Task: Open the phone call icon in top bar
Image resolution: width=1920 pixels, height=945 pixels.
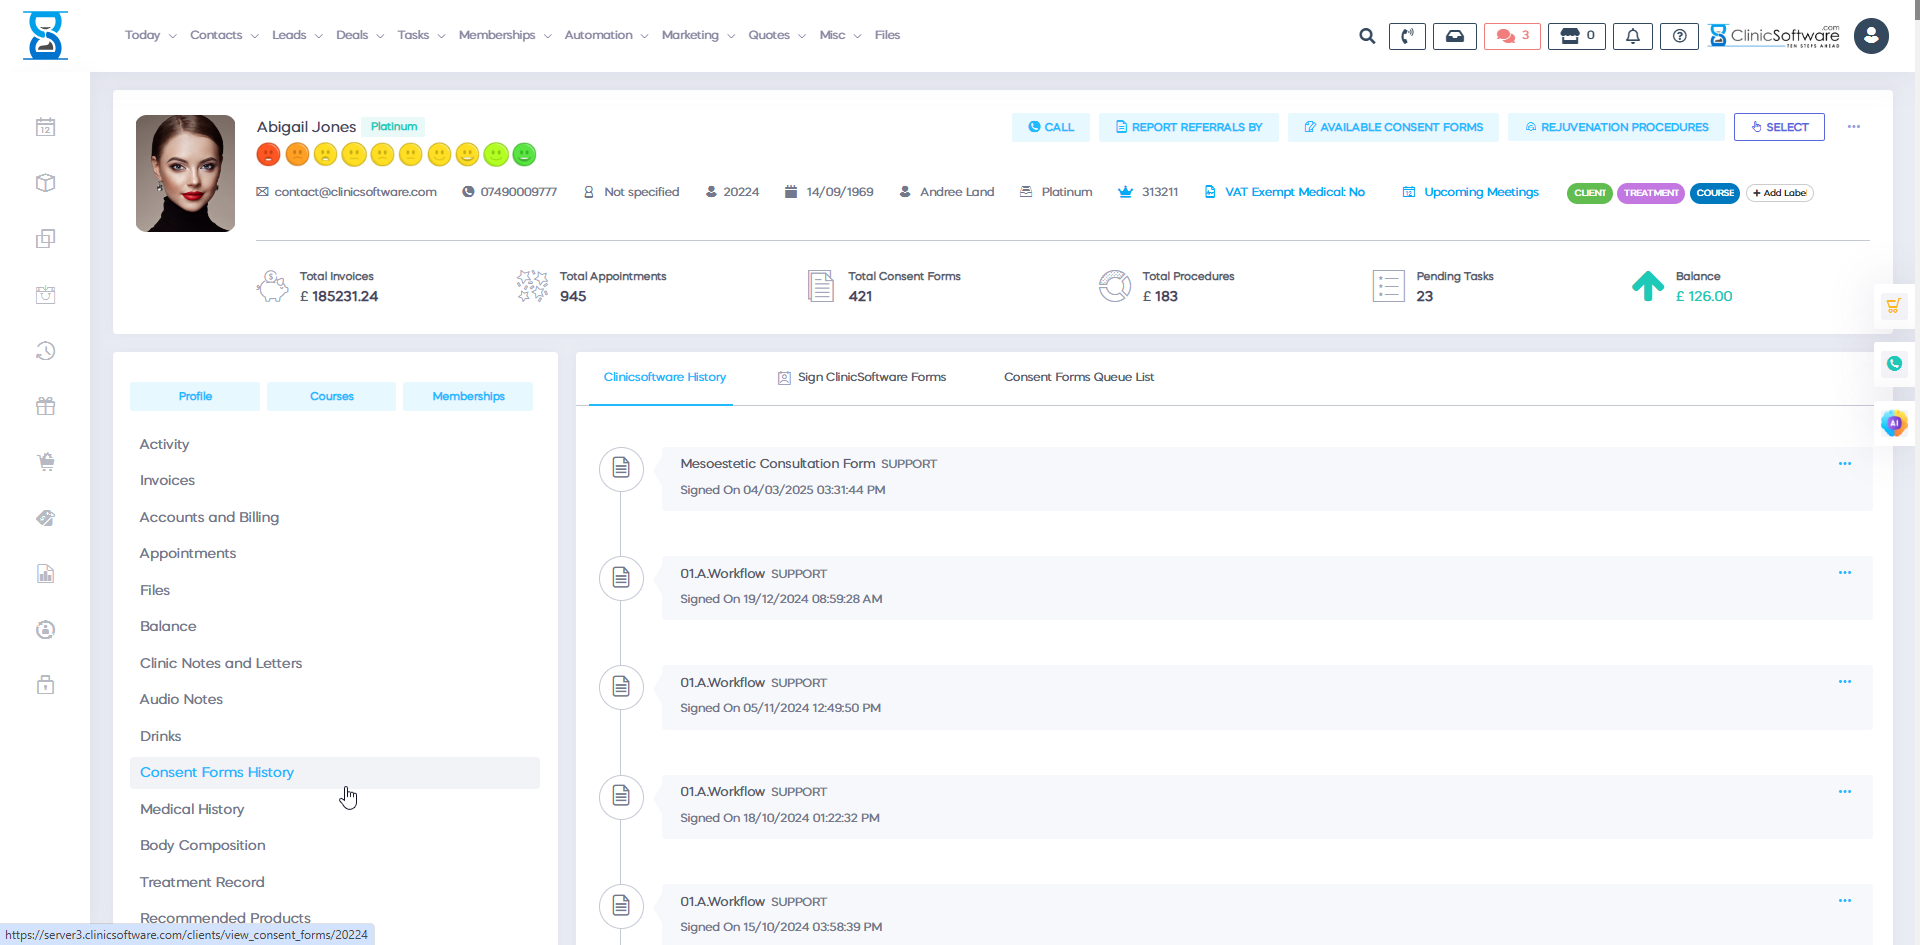Action: [1407, 36]
